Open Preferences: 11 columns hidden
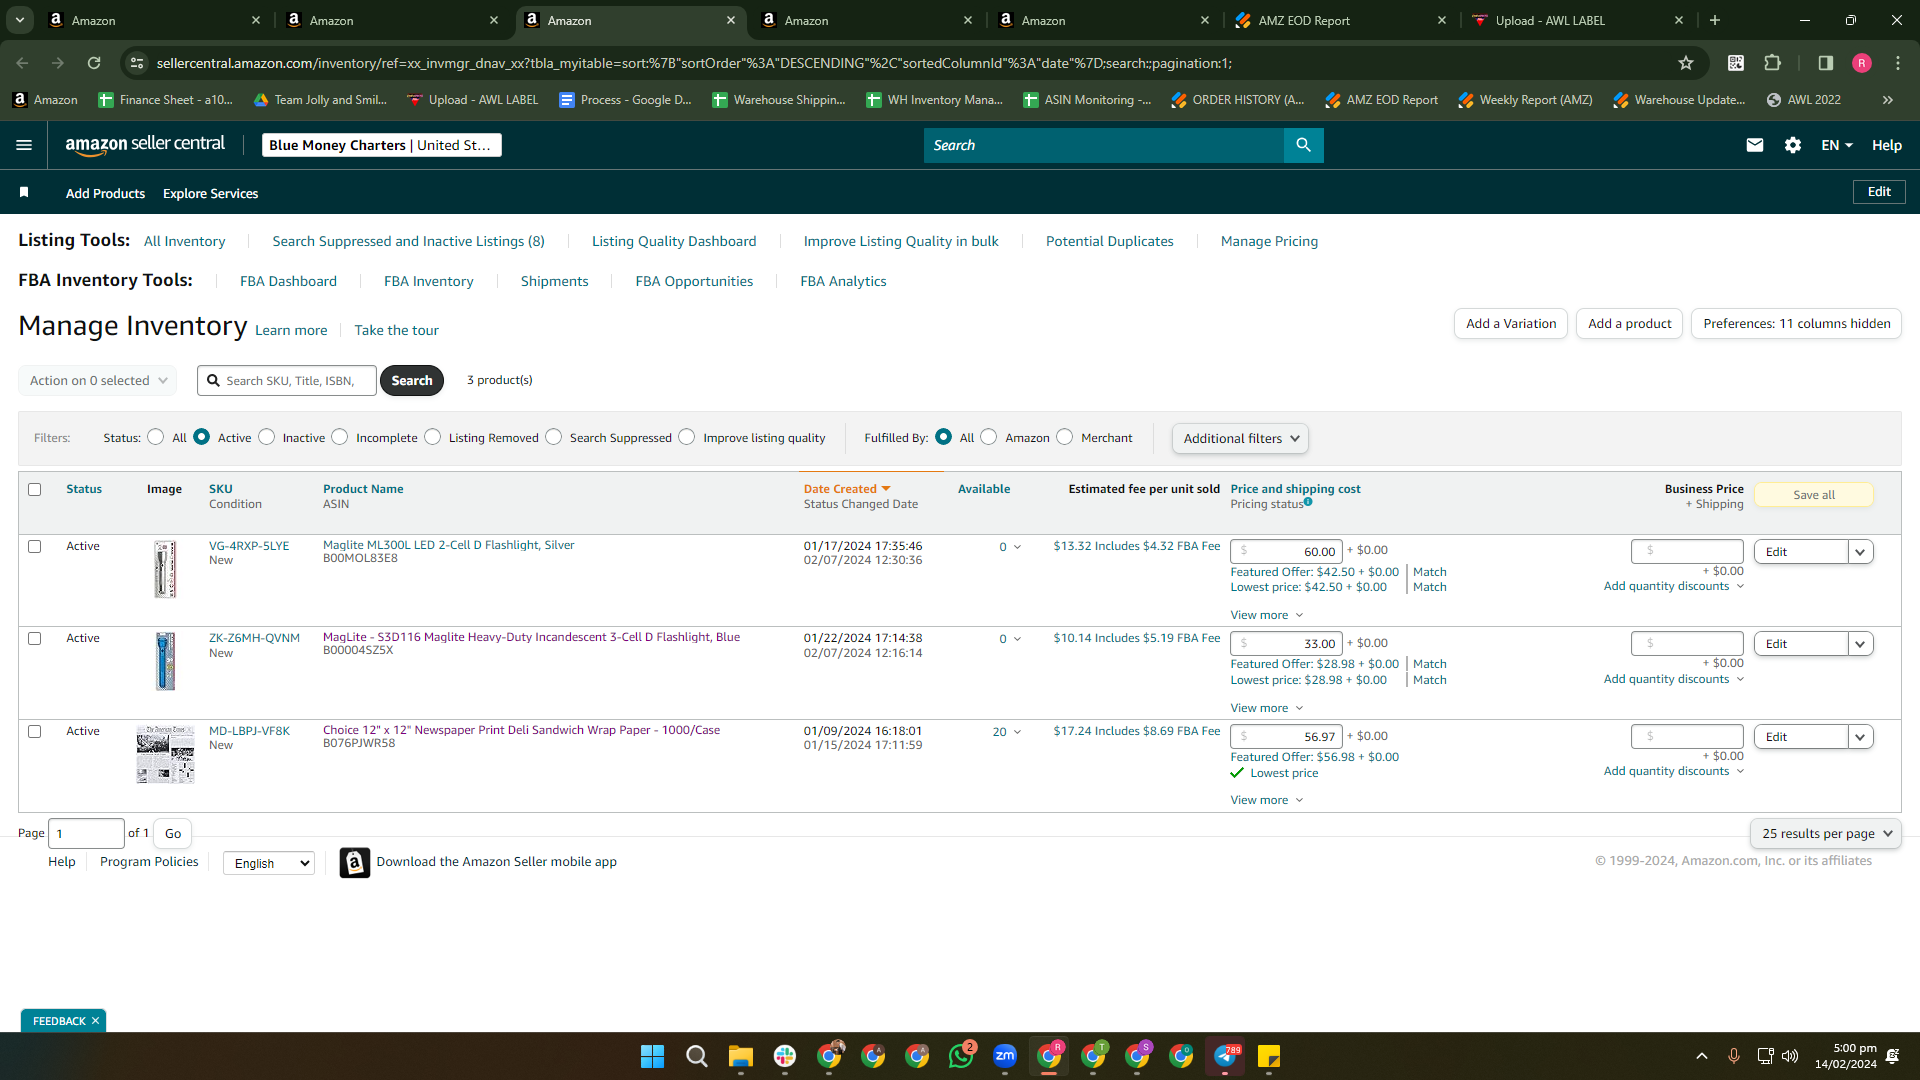 click(x=1796, y=323)
